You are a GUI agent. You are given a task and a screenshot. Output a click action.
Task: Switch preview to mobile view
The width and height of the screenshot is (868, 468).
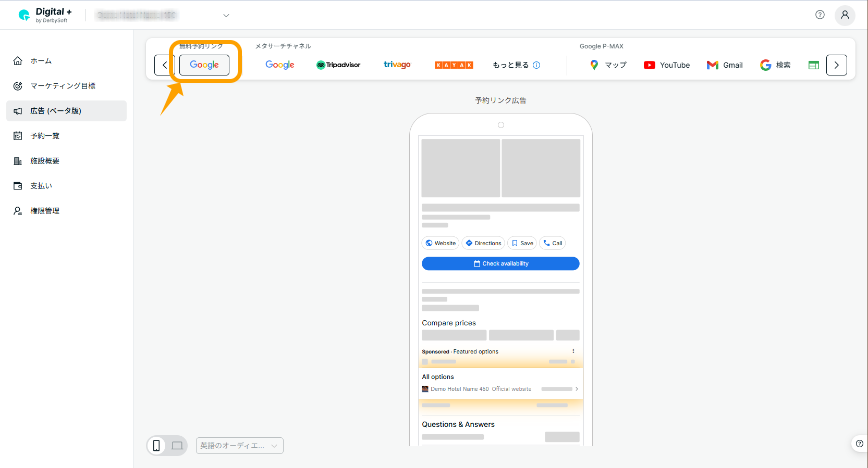157,445
